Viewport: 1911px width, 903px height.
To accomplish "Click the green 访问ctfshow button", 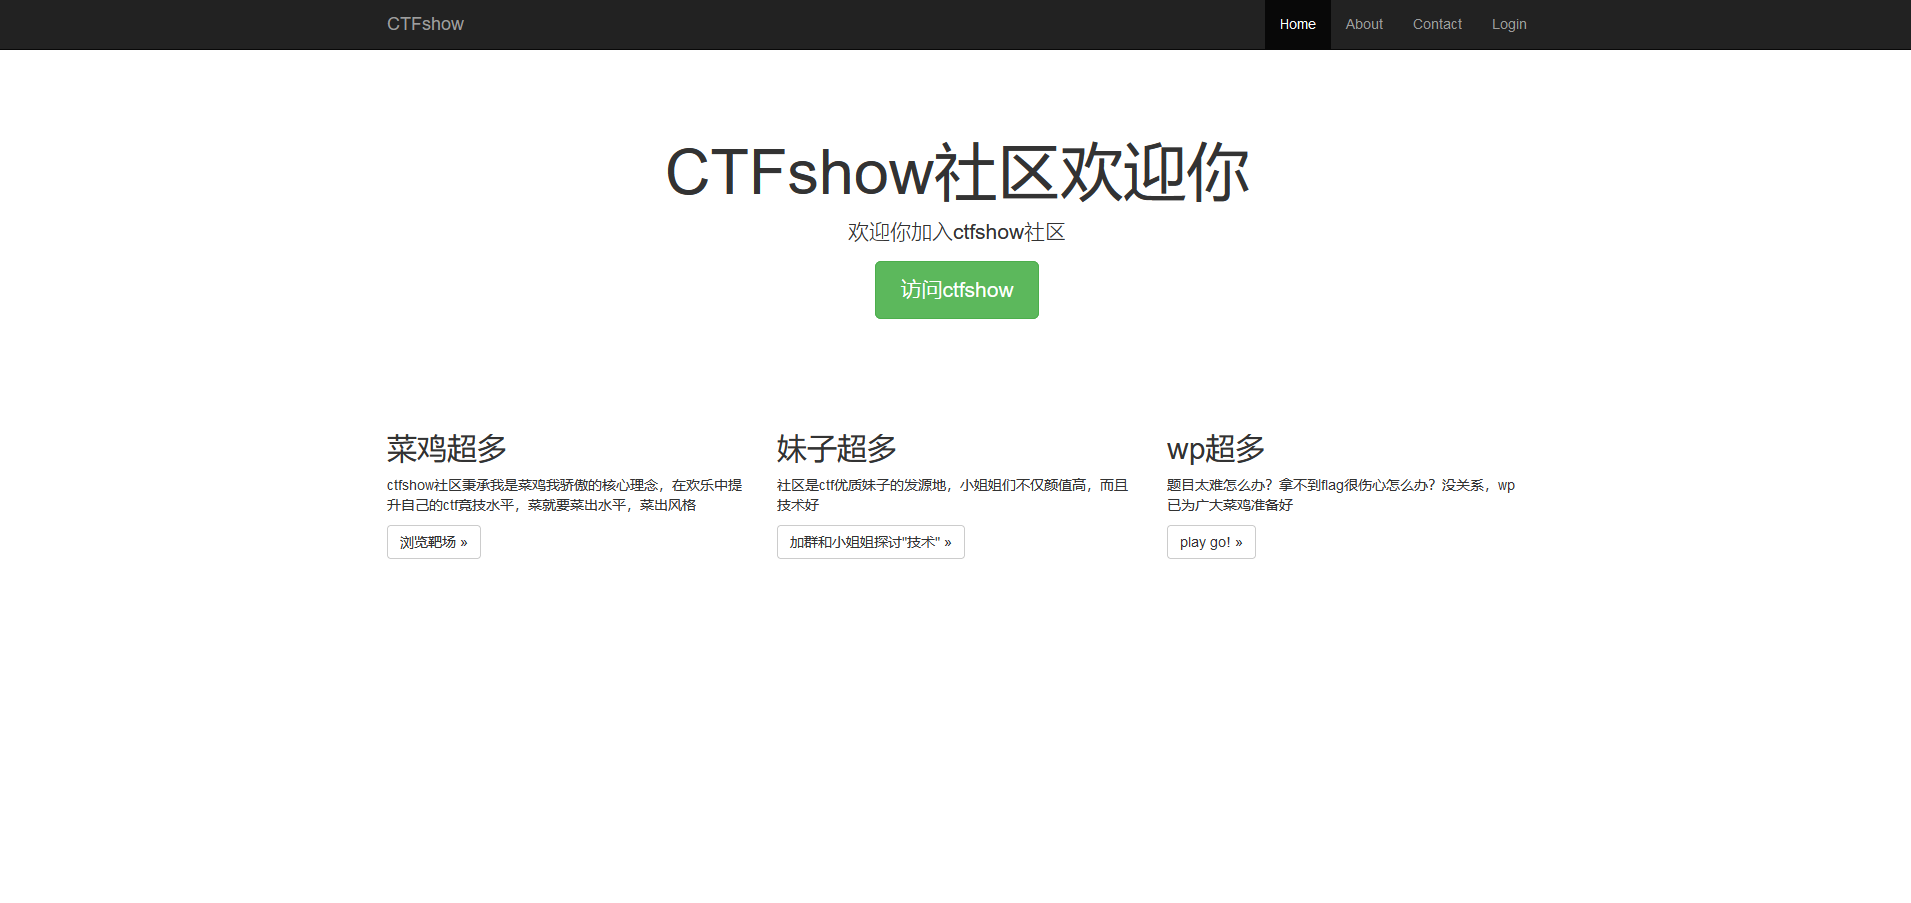I will [957, 290].
